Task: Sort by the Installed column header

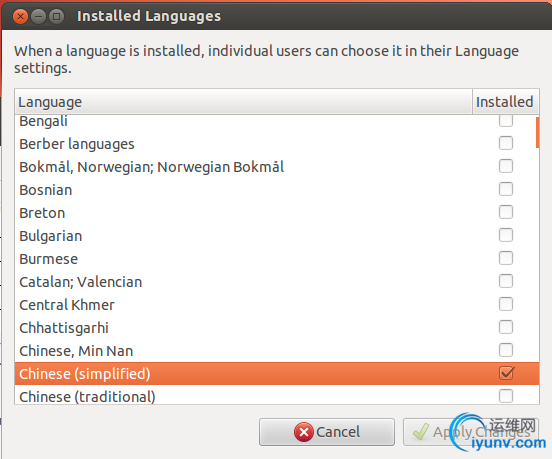Action: point(506,102)
